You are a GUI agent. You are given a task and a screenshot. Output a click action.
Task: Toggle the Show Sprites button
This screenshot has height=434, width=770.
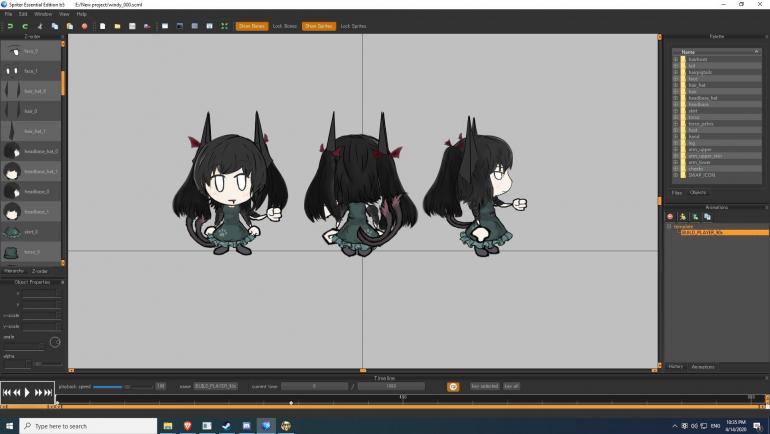click(x=318, y=26)
